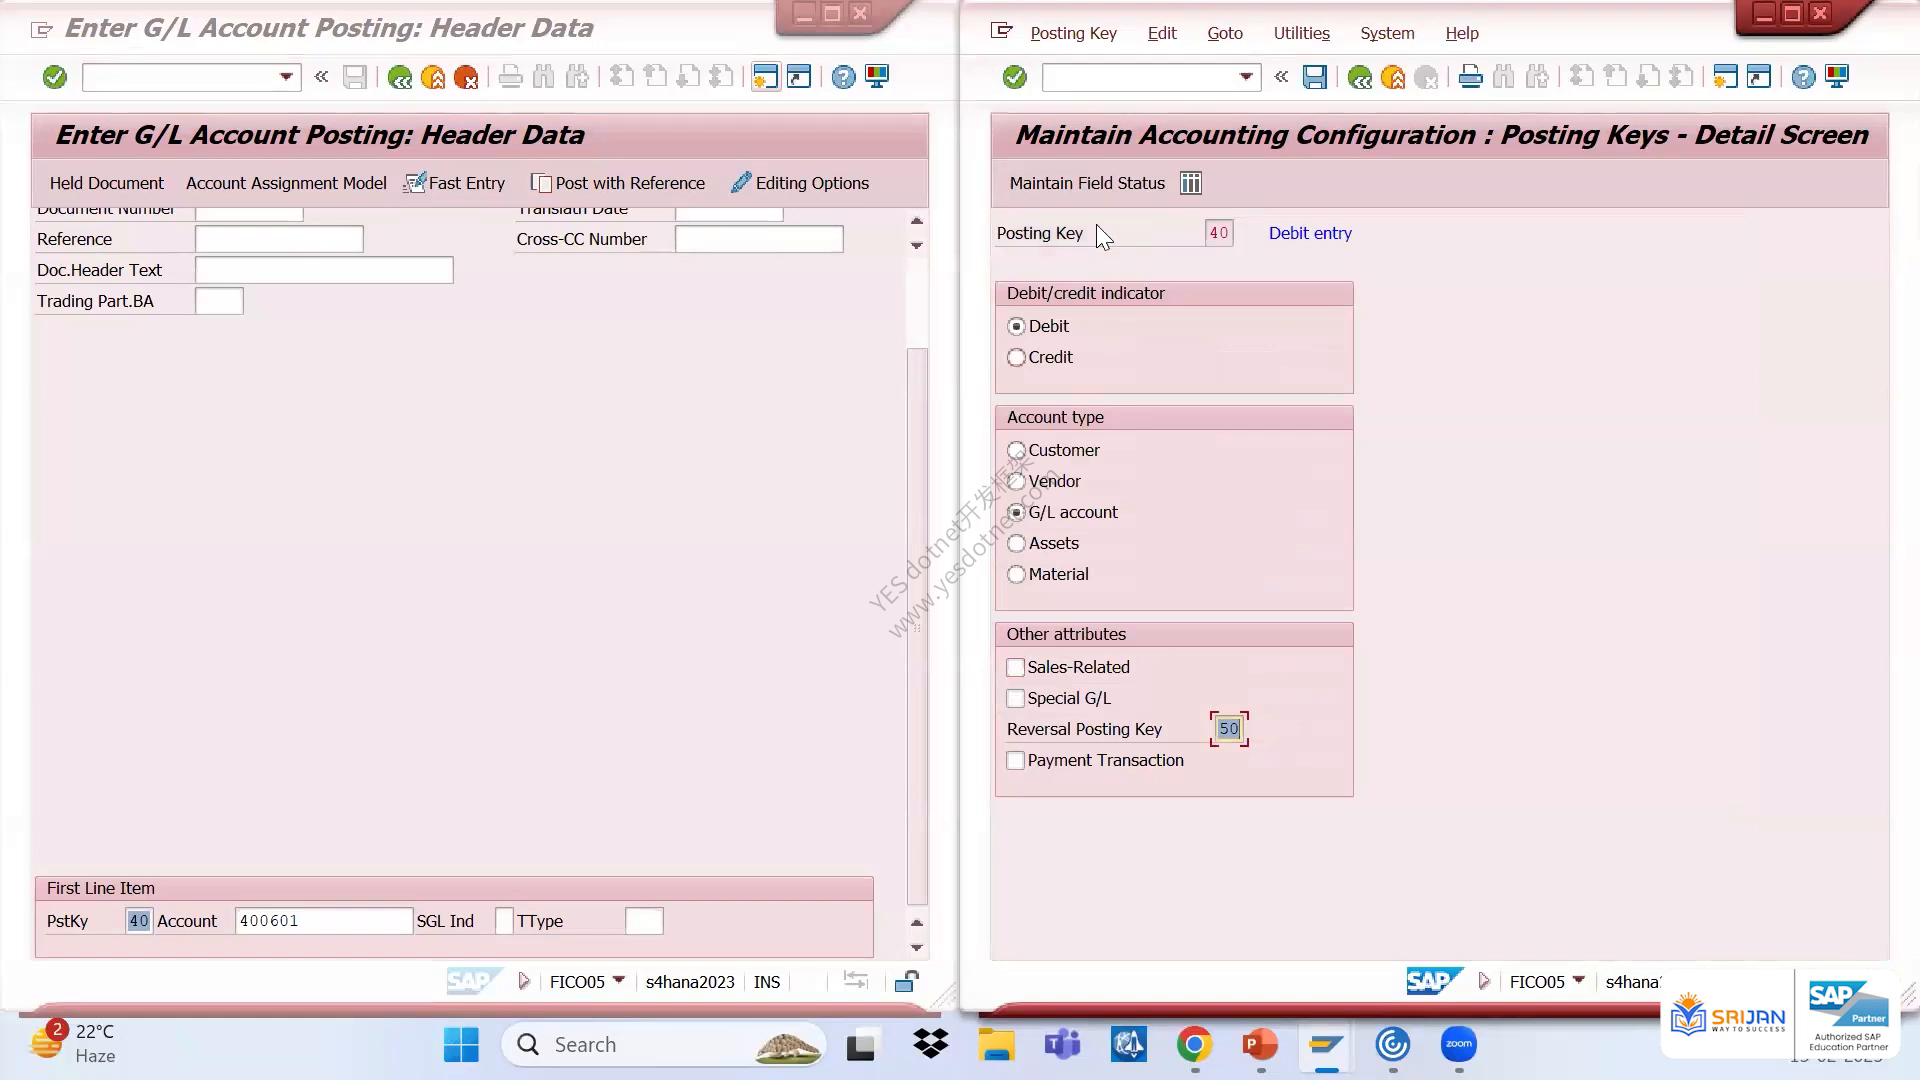Open Google Chrome from the taskbar
This screenshot has height=1080, width=1920.
[x=1194, y=1045]
